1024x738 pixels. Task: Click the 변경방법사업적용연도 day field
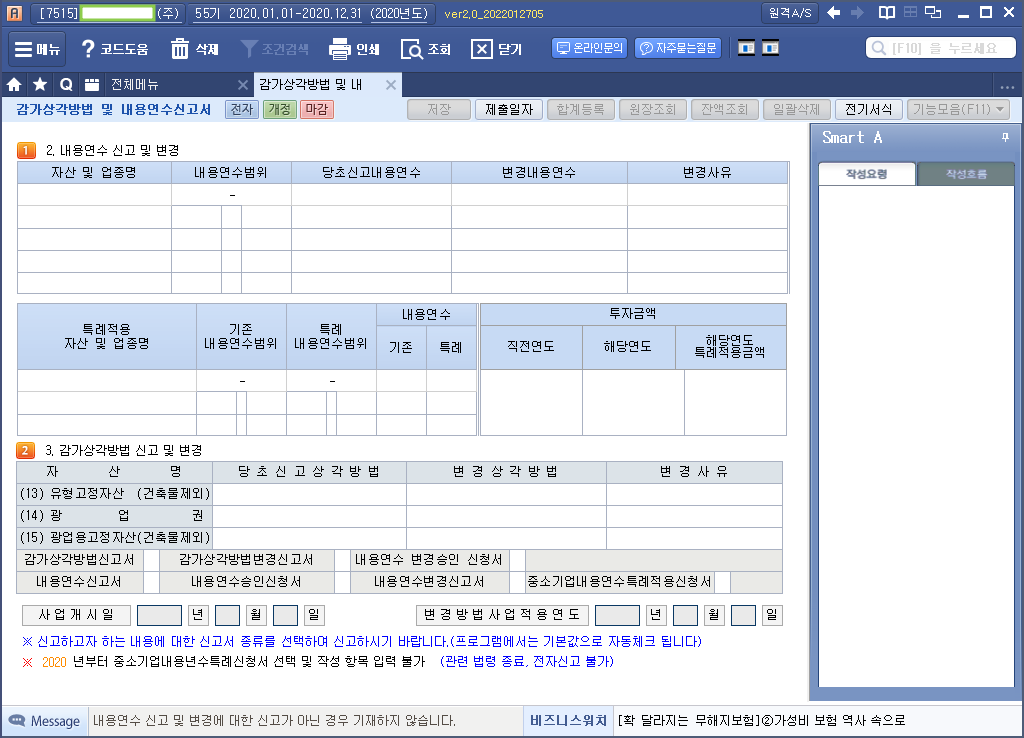743,615
